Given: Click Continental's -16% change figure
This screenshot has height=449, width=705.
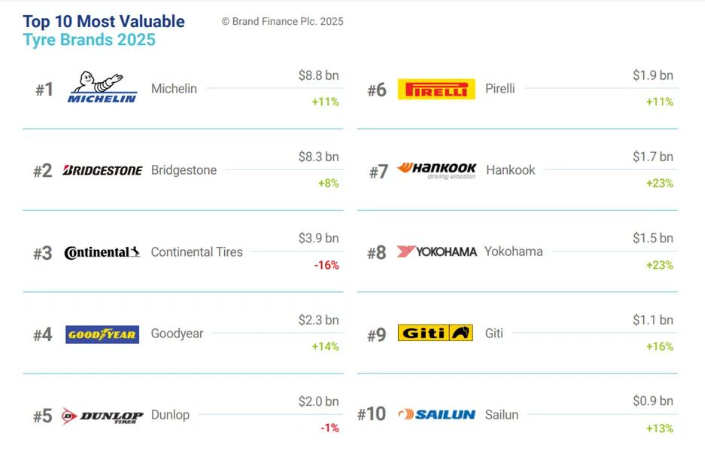Looking at the screenshot, I should tap(326, 265).
